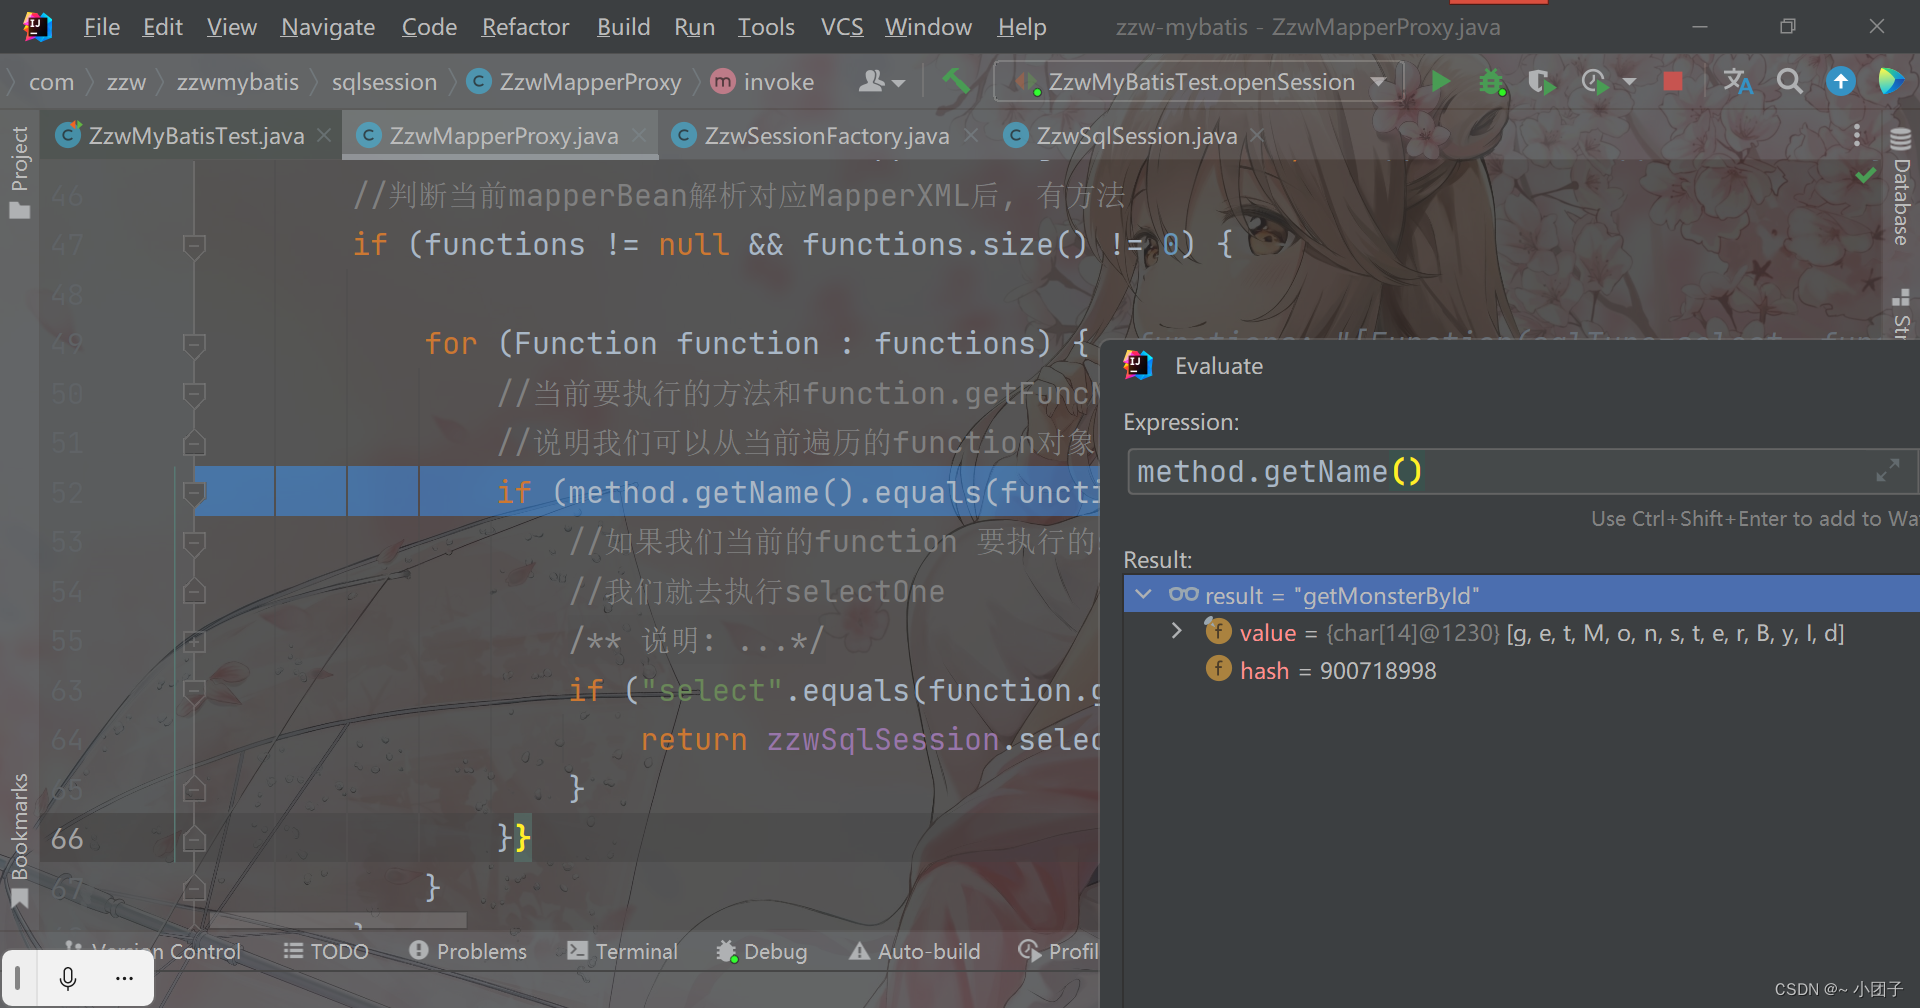Click the editor tabs more options icon
The height and width of the screenshot is (1008, 1920).
pyautogui.click(x=1857, y=135)
